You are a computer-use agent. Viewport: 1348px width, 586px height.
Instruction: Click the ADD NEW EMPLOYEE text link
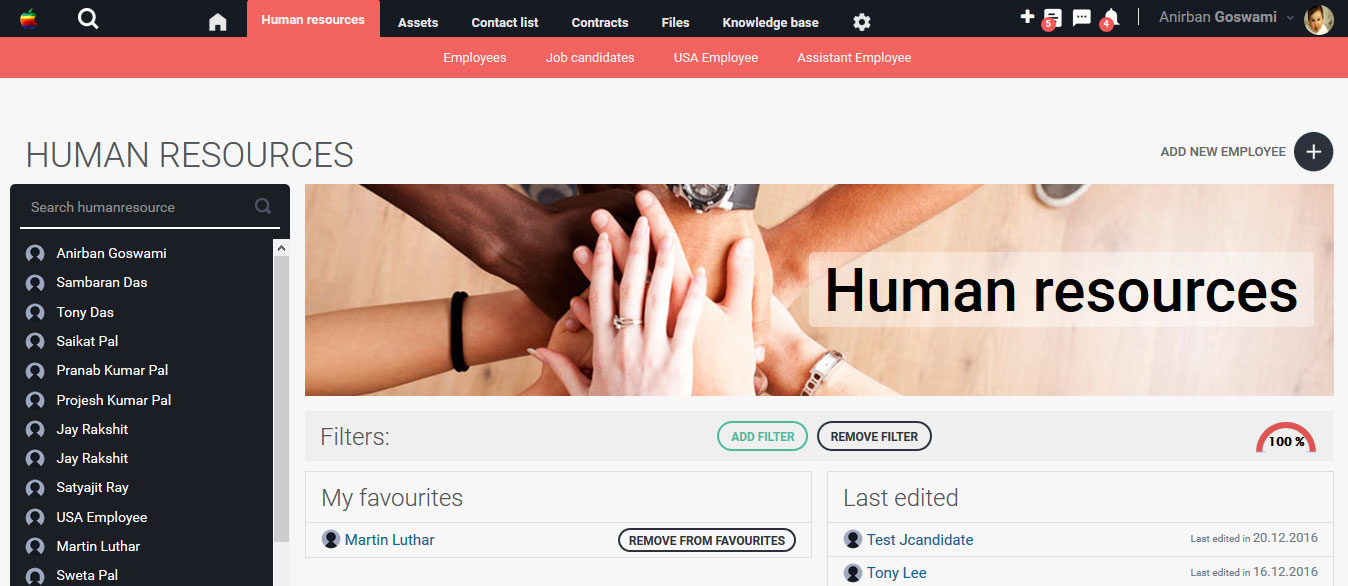[1223, 152]
